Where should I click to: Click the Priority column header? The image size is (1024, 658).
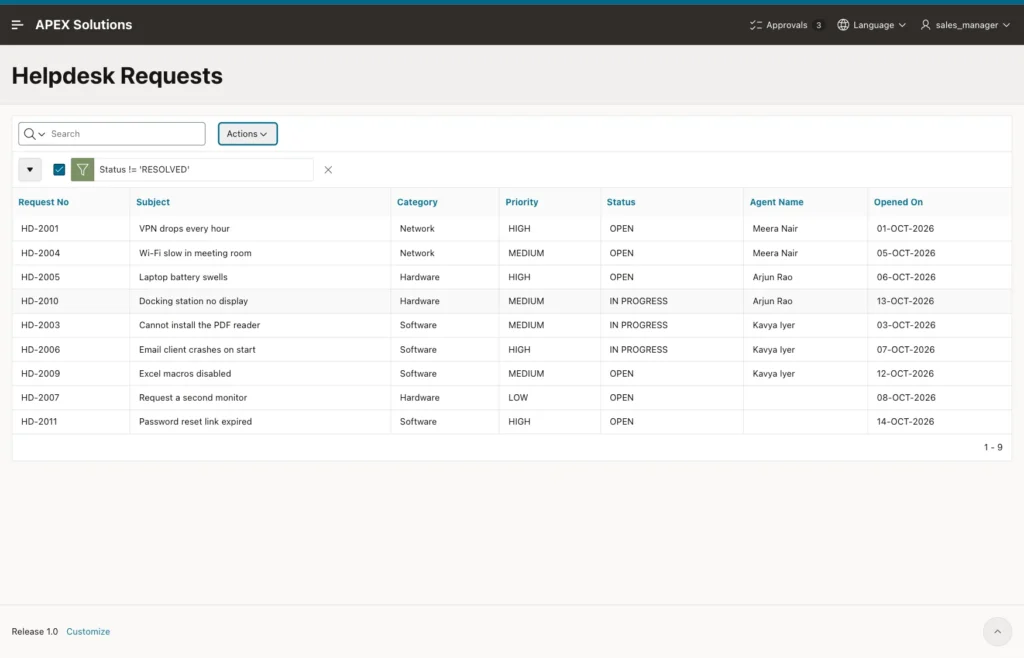tap(522, 202)
